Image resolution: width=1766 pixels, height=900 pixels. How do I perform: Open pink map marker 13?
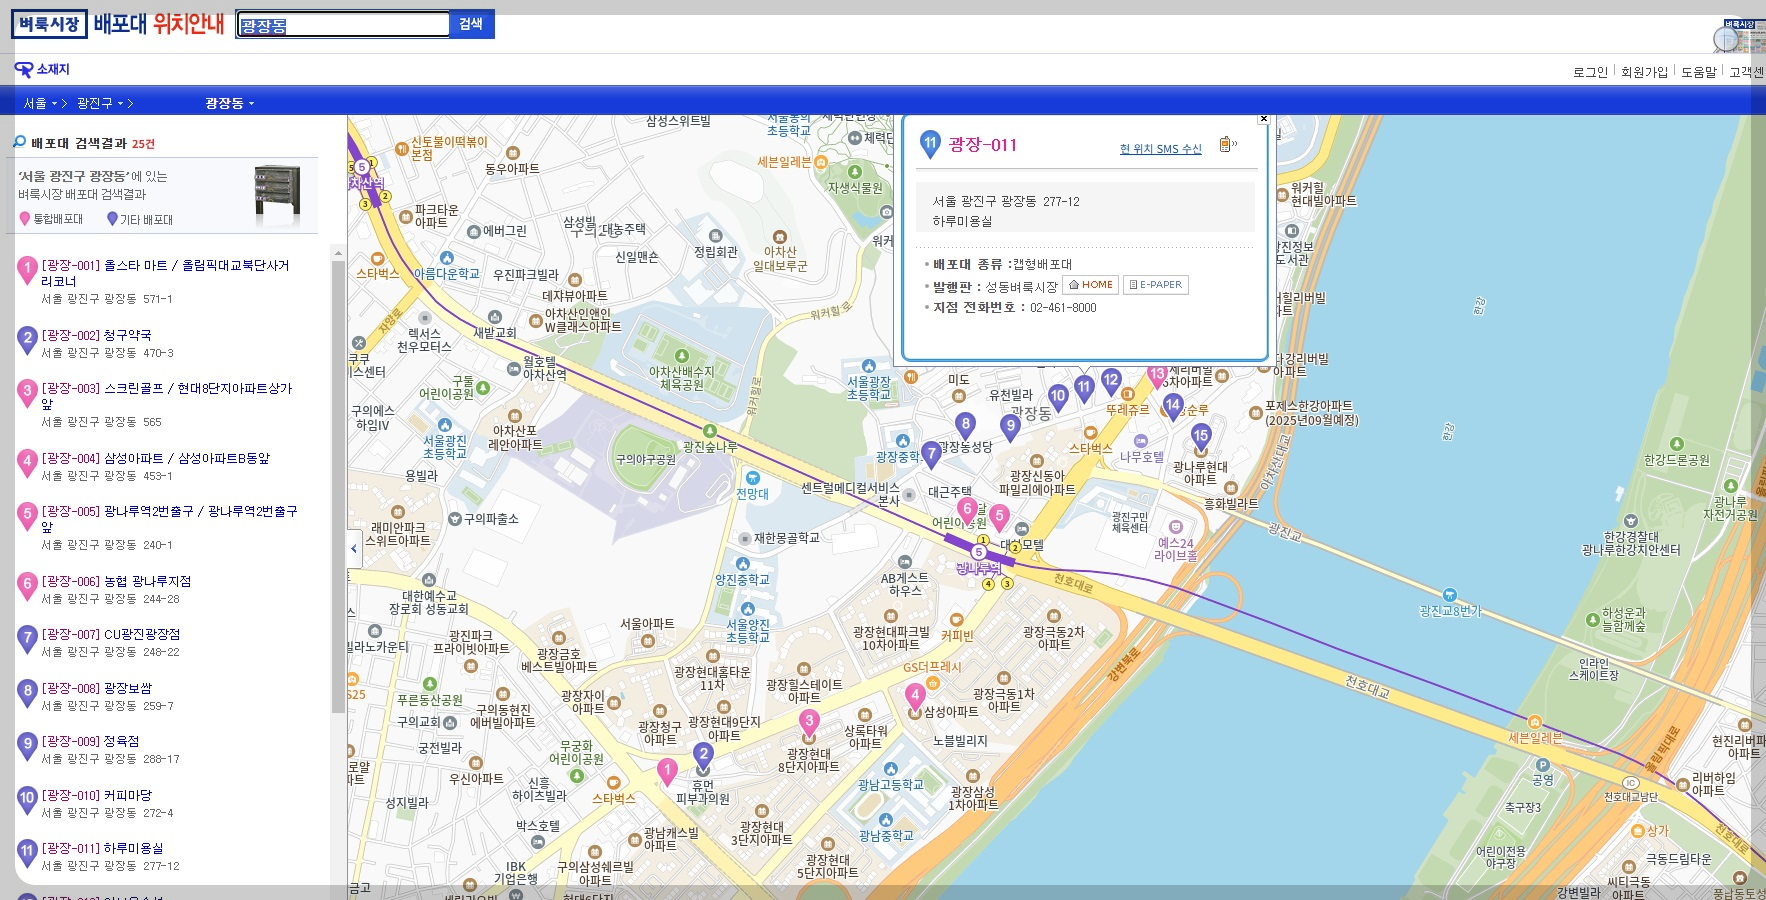click(x=1157, y=377)
